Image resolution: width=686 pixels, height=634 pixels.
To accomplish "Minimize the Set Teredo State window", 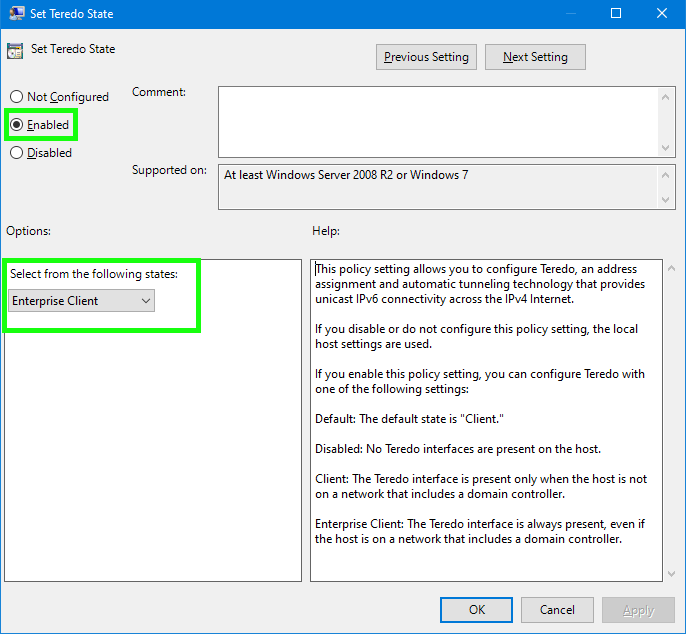I will (x=568, y=14).
